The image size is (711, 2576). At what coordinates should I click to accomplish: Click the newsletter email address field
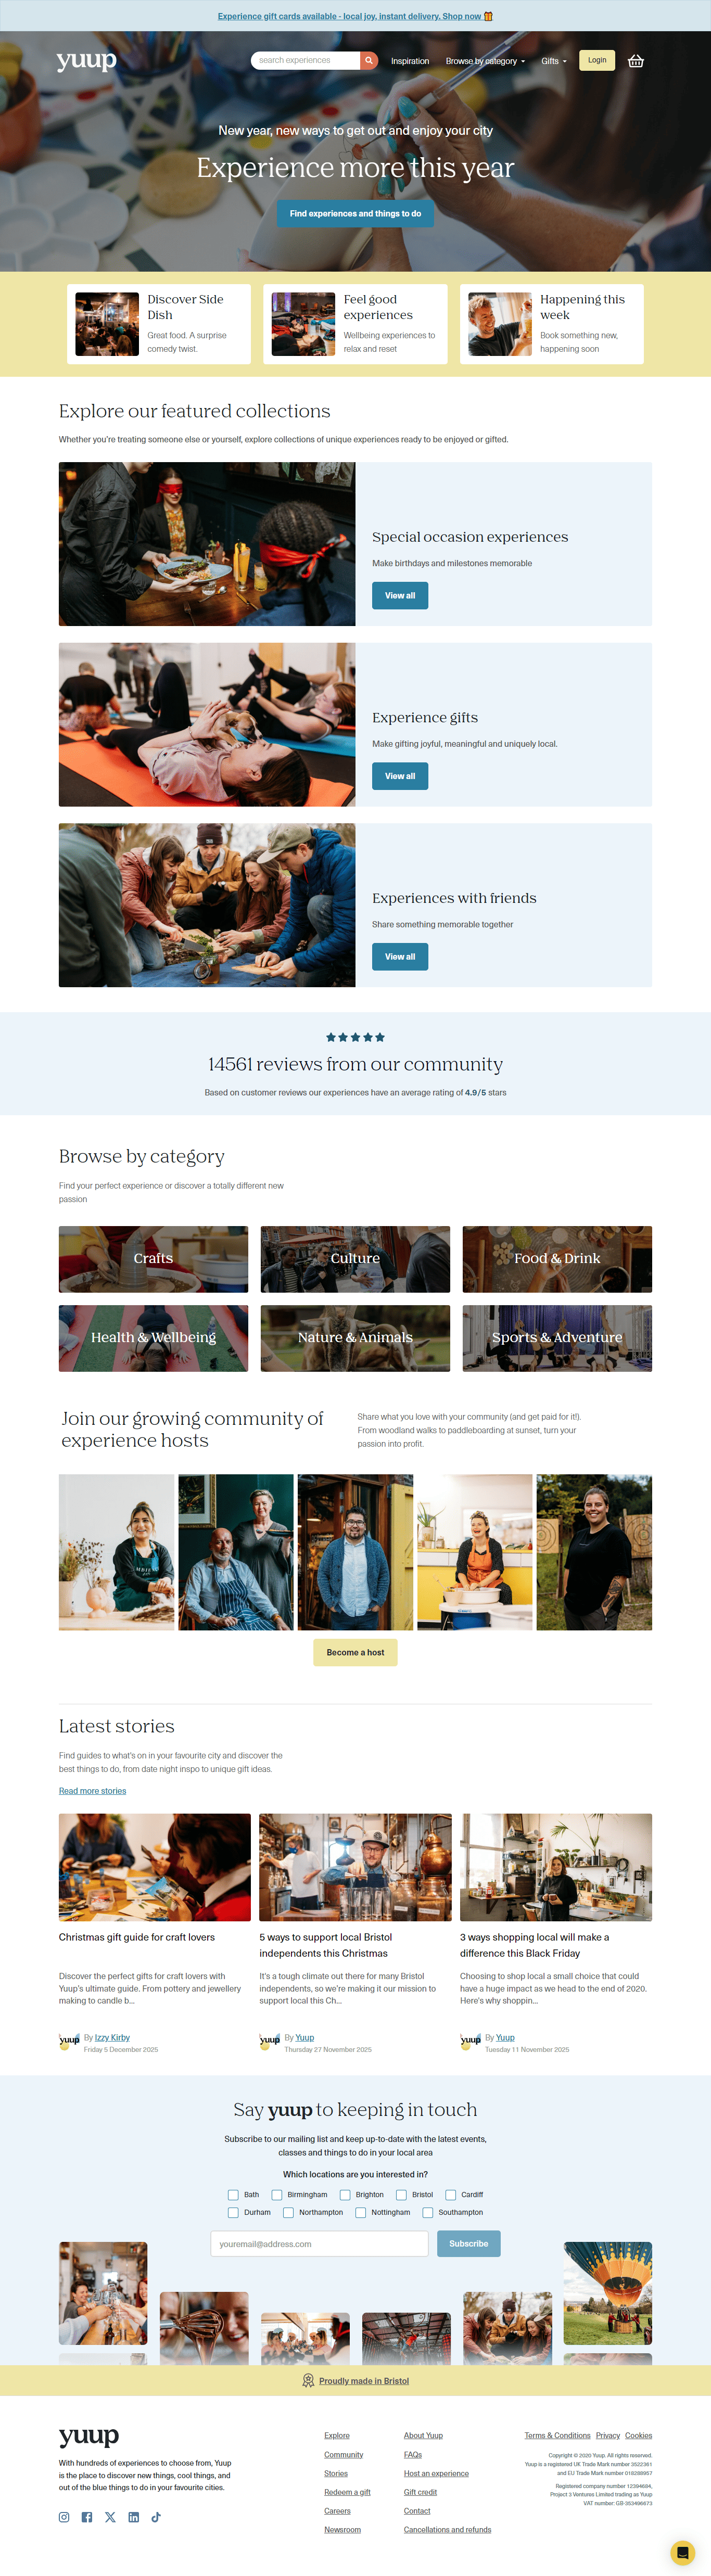coord(319,2243)
